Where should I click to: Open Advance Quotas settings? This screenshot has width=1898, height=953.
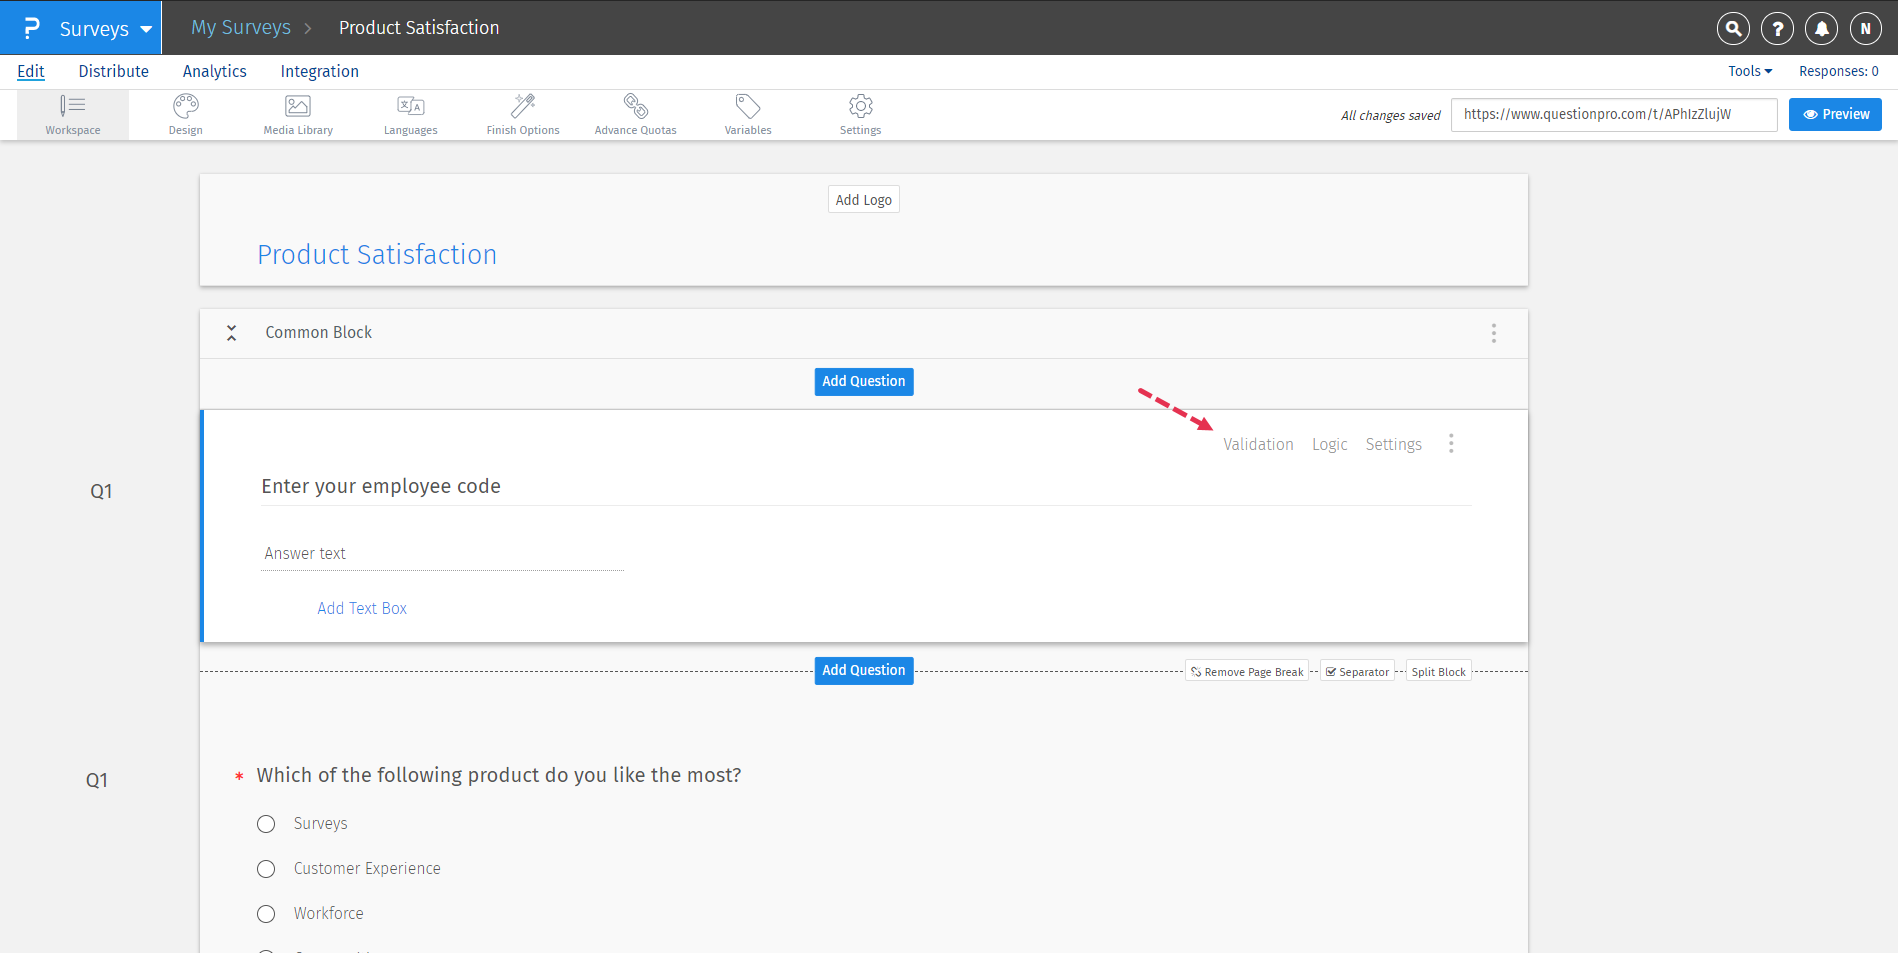coord(635,113)
